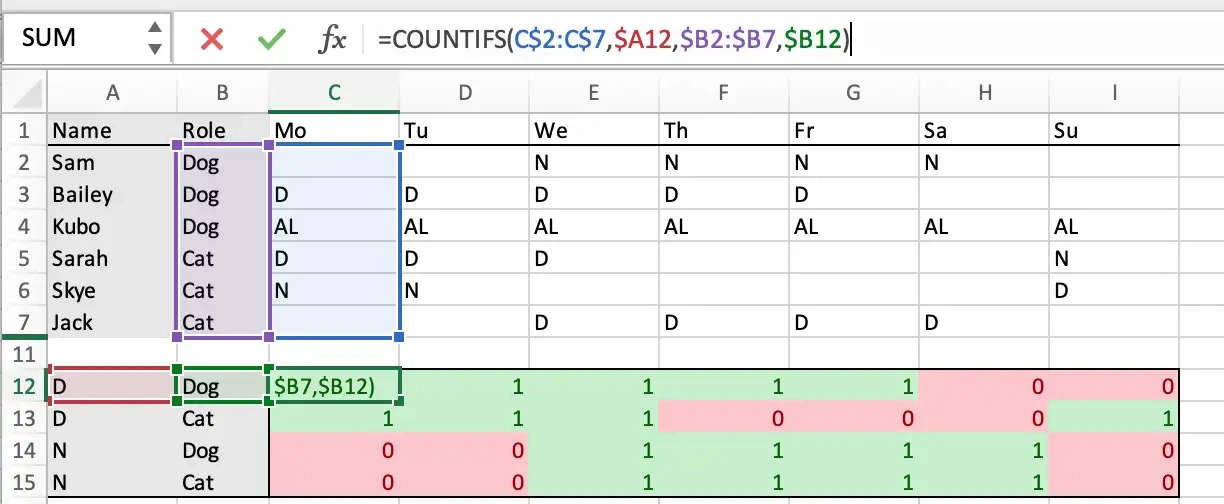Select row 1 header
The width and height of the screenshot is (1224, 504).
pos(24,130)
